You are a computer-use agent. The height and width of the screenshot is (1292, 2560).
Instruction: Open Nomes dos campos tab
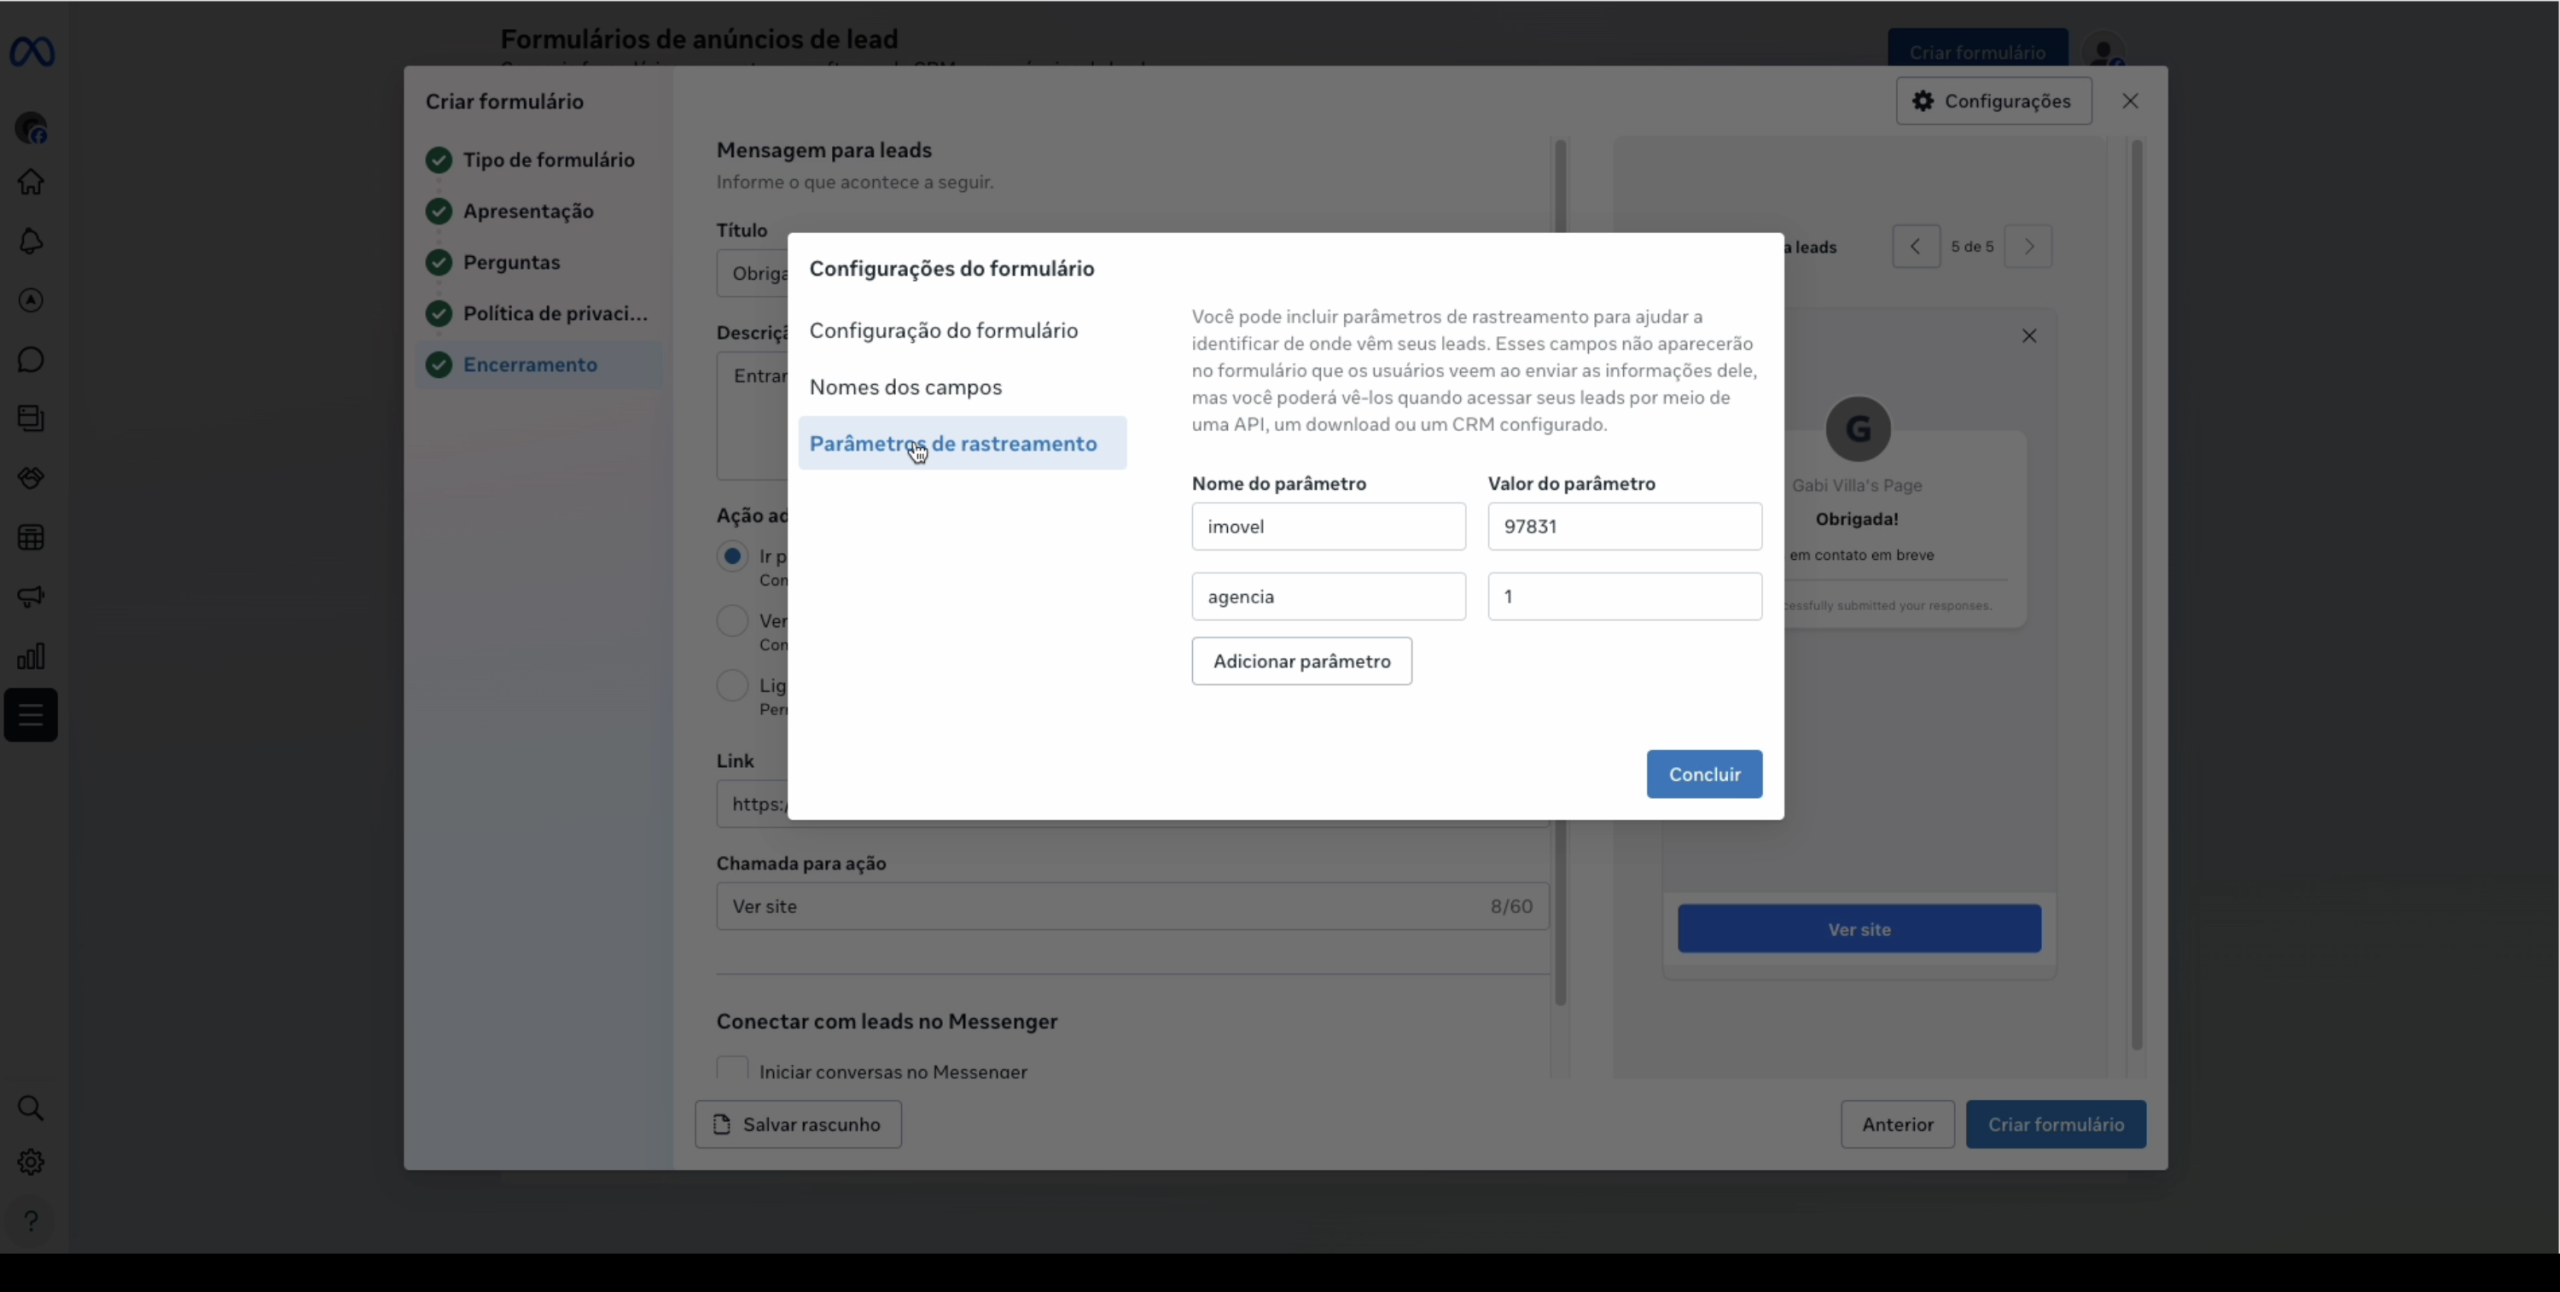pyautogui.click(x=905, y=387)
